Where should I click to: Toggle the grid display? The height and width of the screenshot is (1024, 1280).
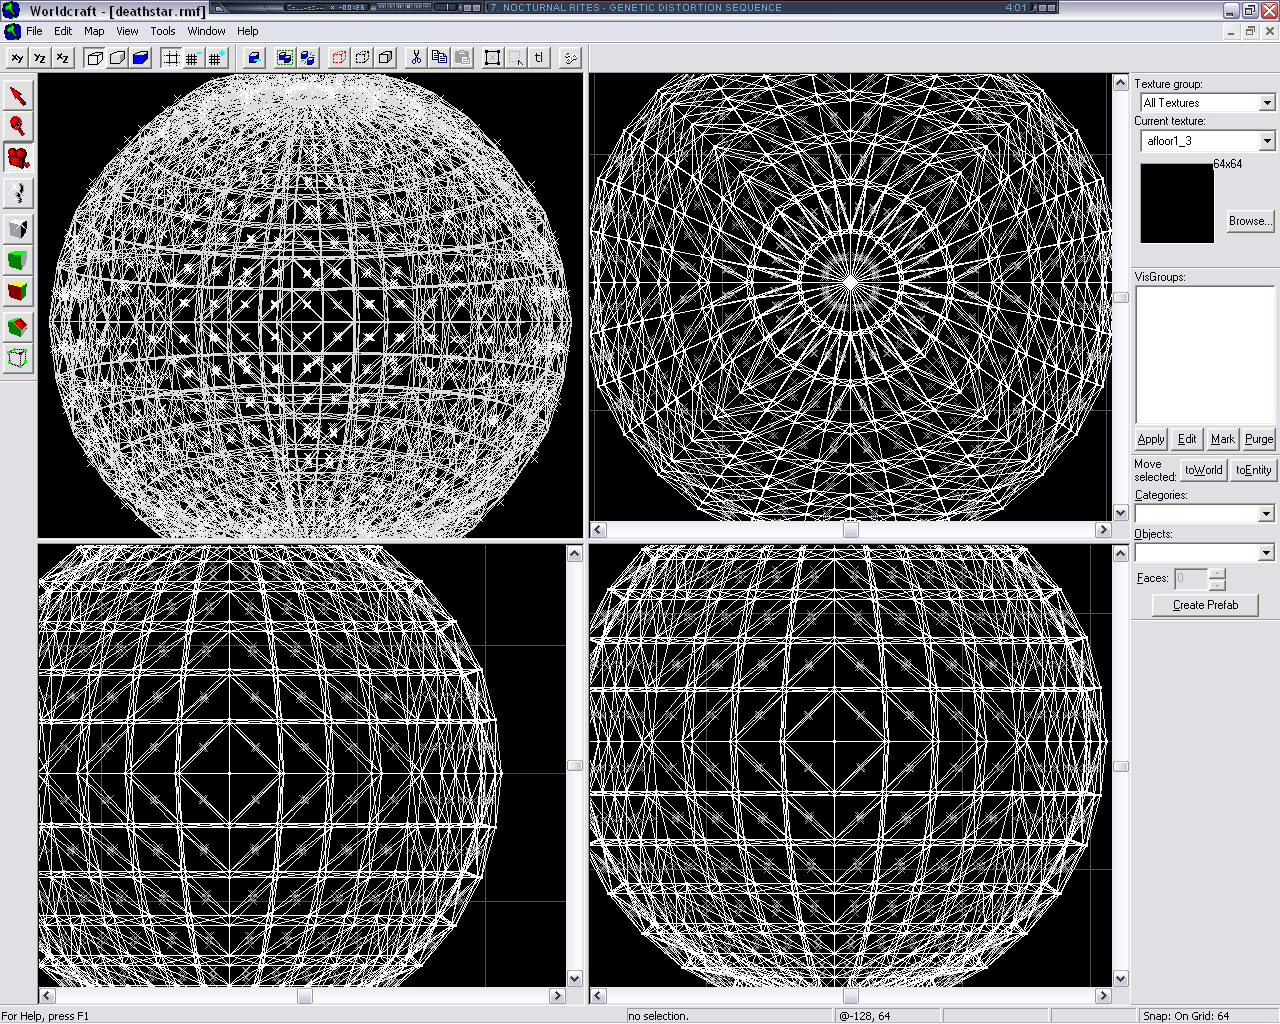click(x=172, y=58)
